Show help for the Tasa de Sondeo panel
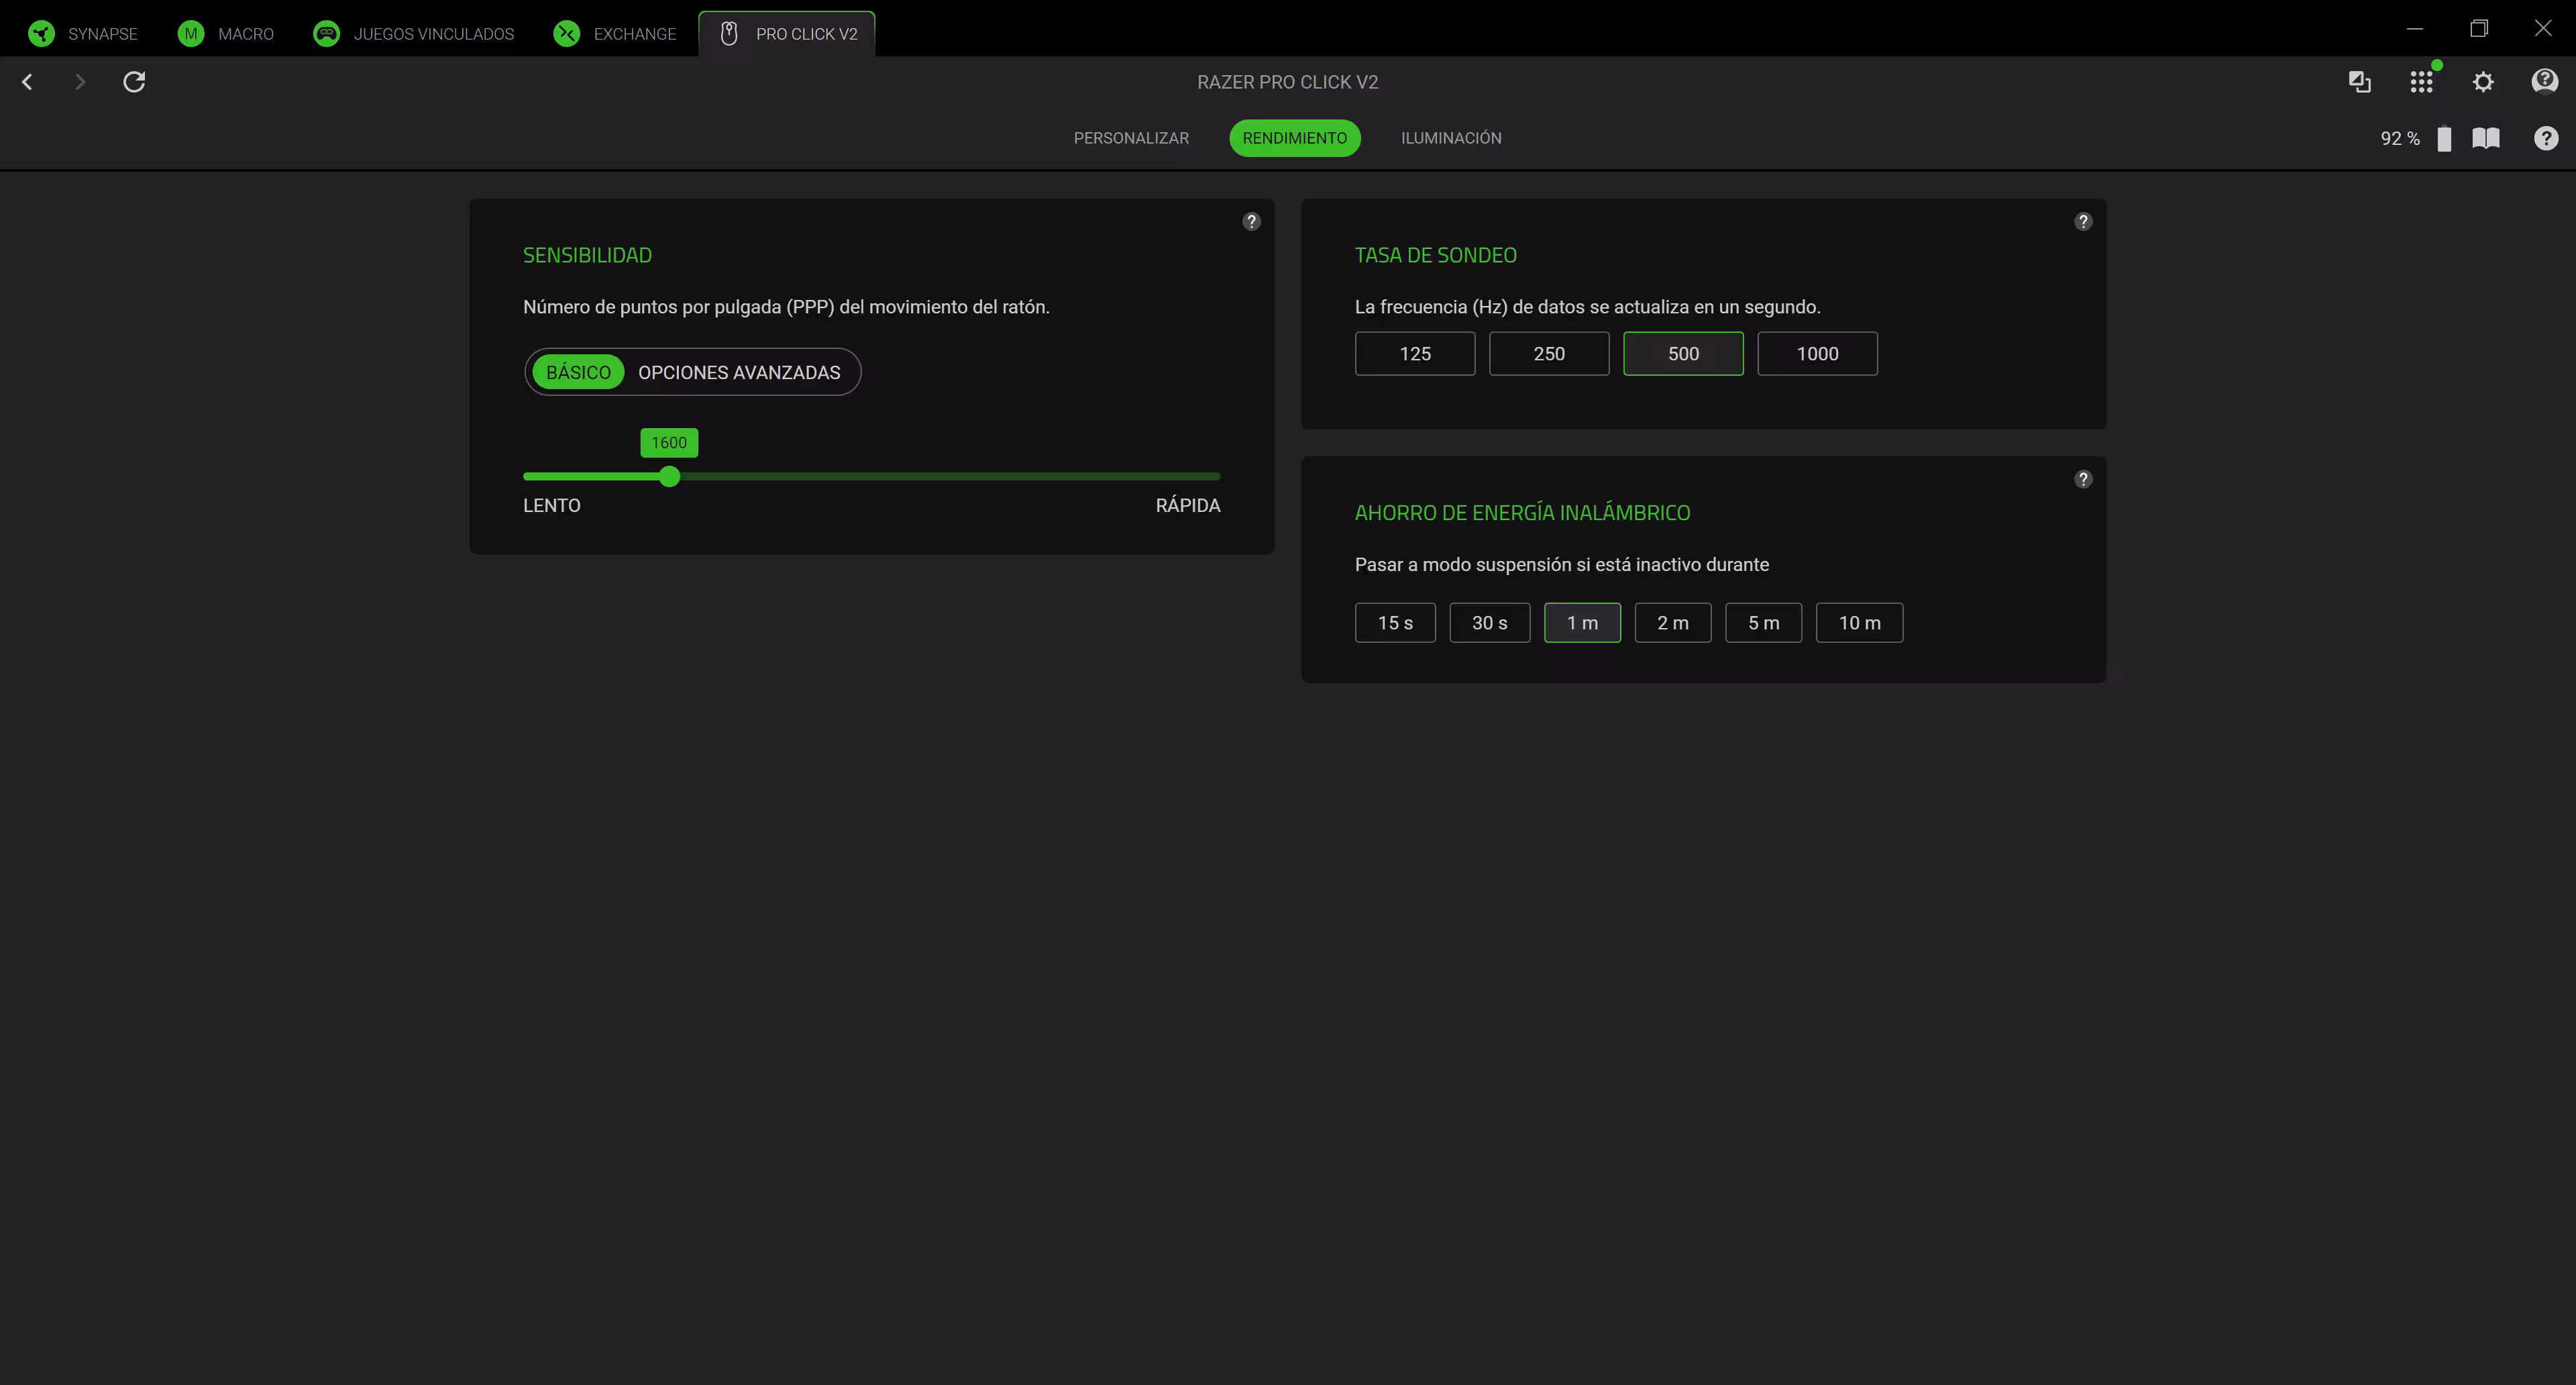 [x=2083, y=221]
